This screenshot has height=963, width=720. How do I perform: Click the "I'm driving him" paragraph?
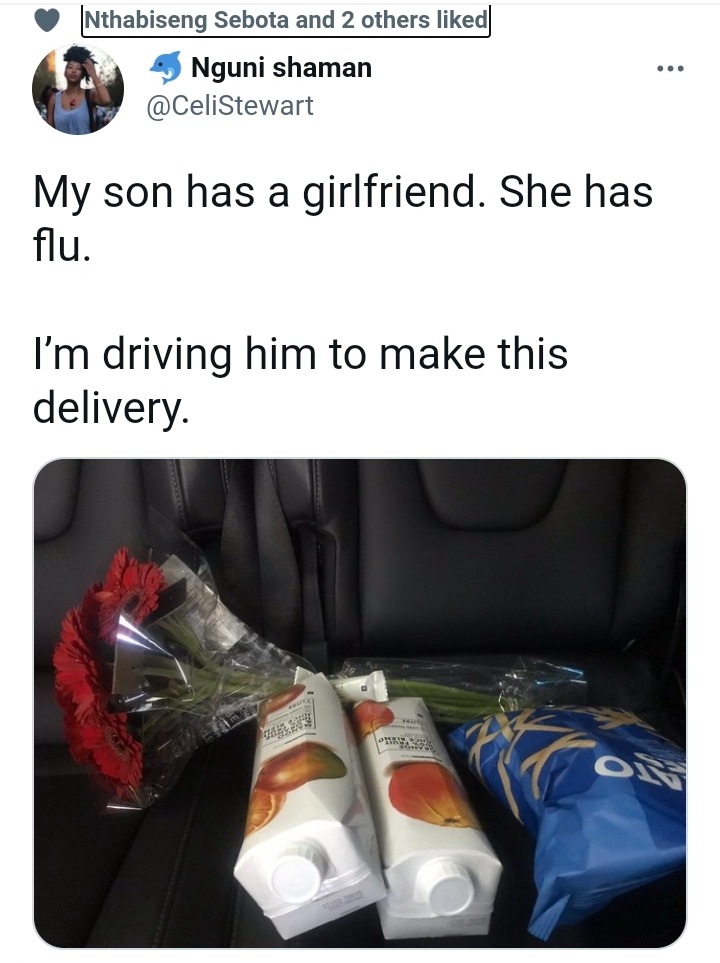tap(300, 381)
